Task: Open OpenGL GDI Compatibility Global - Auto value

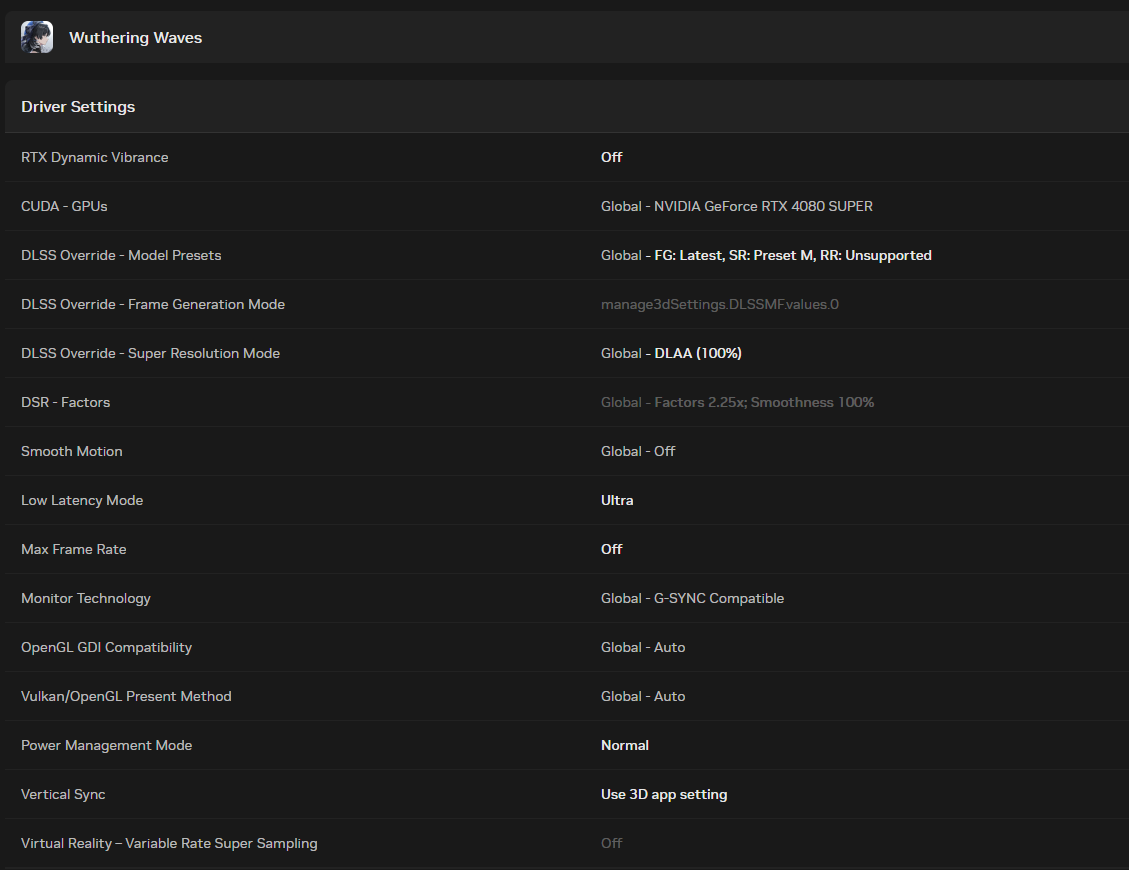Action: tap(643, 647)
